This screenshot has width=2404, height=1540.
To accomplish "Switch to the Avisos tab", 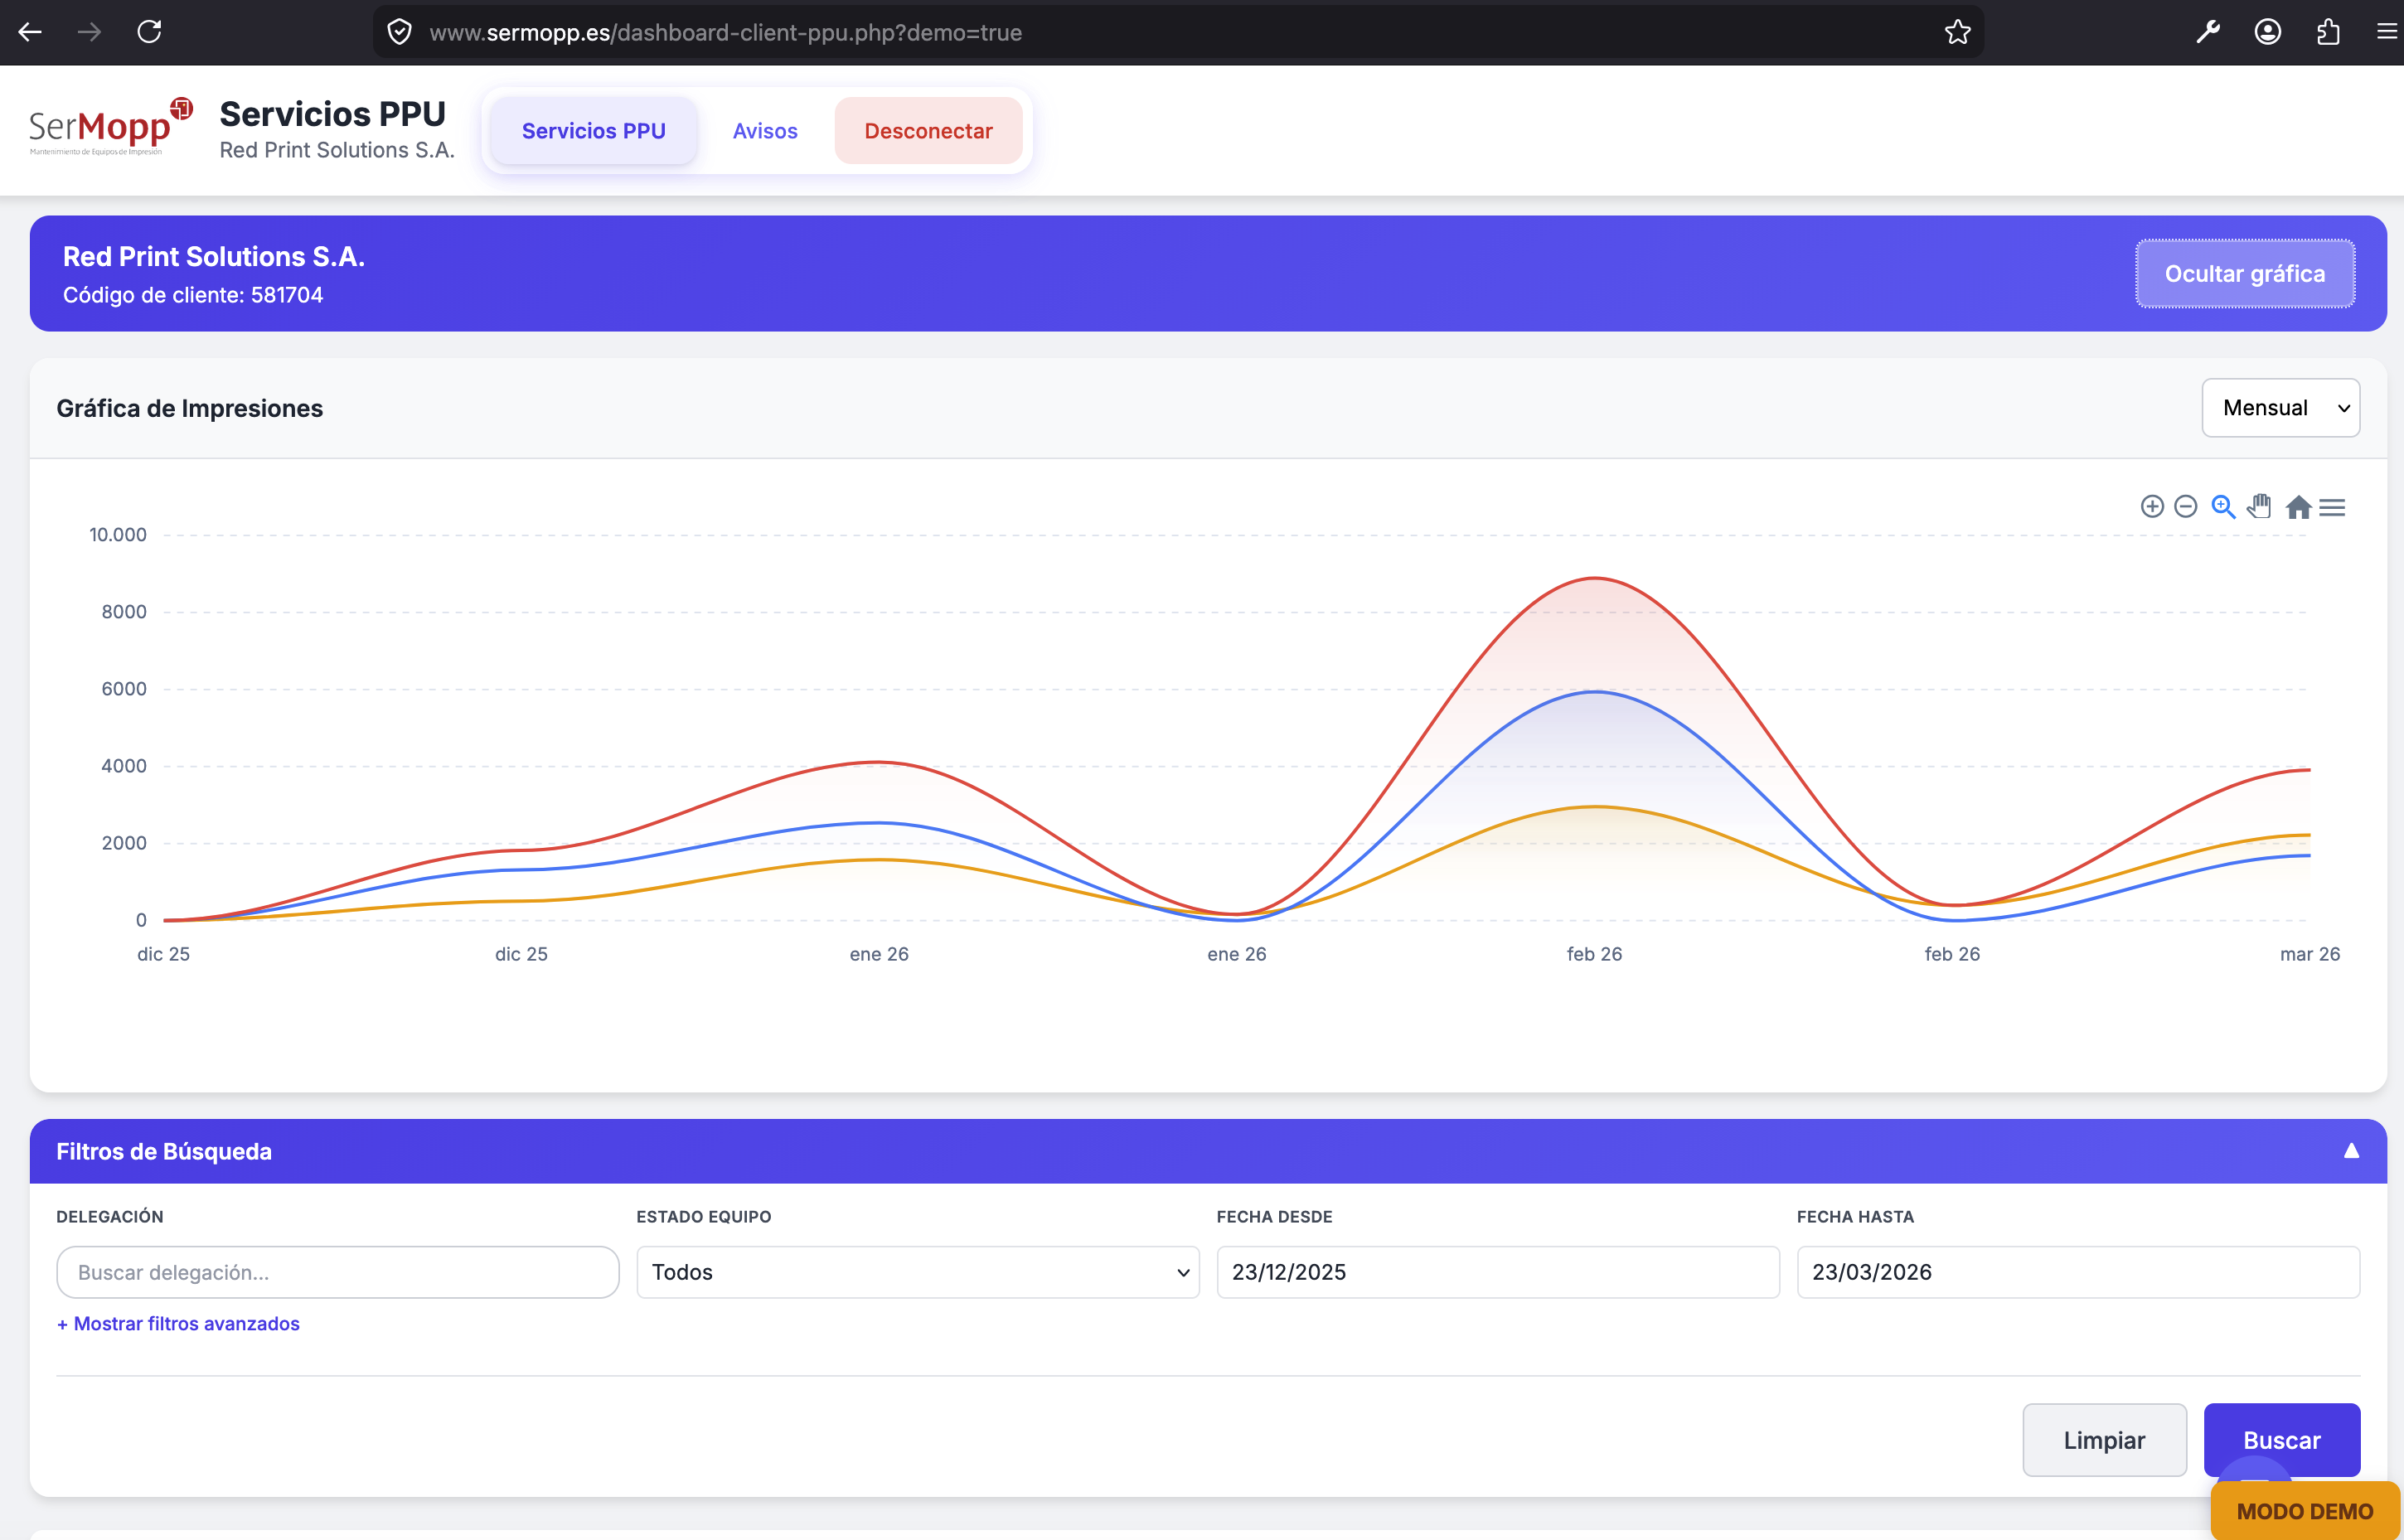I will click(765, 131).
